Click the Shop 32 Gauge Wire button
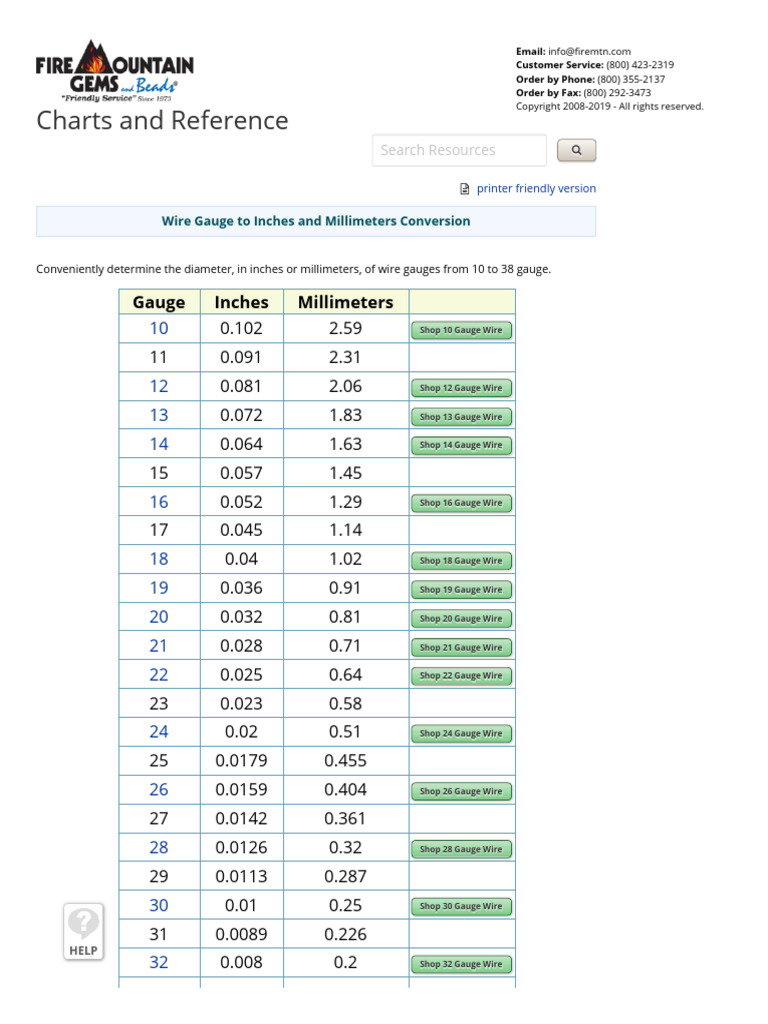Screen dimensions: 768x1024 [461, 964]
